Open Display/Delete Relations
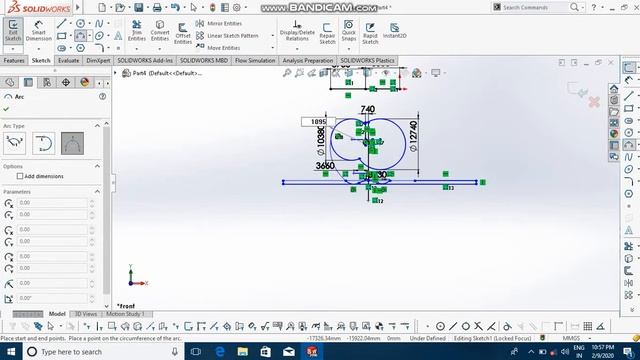Image resolution: width=640 pixels, height=360 pixels. coord(297,31)
